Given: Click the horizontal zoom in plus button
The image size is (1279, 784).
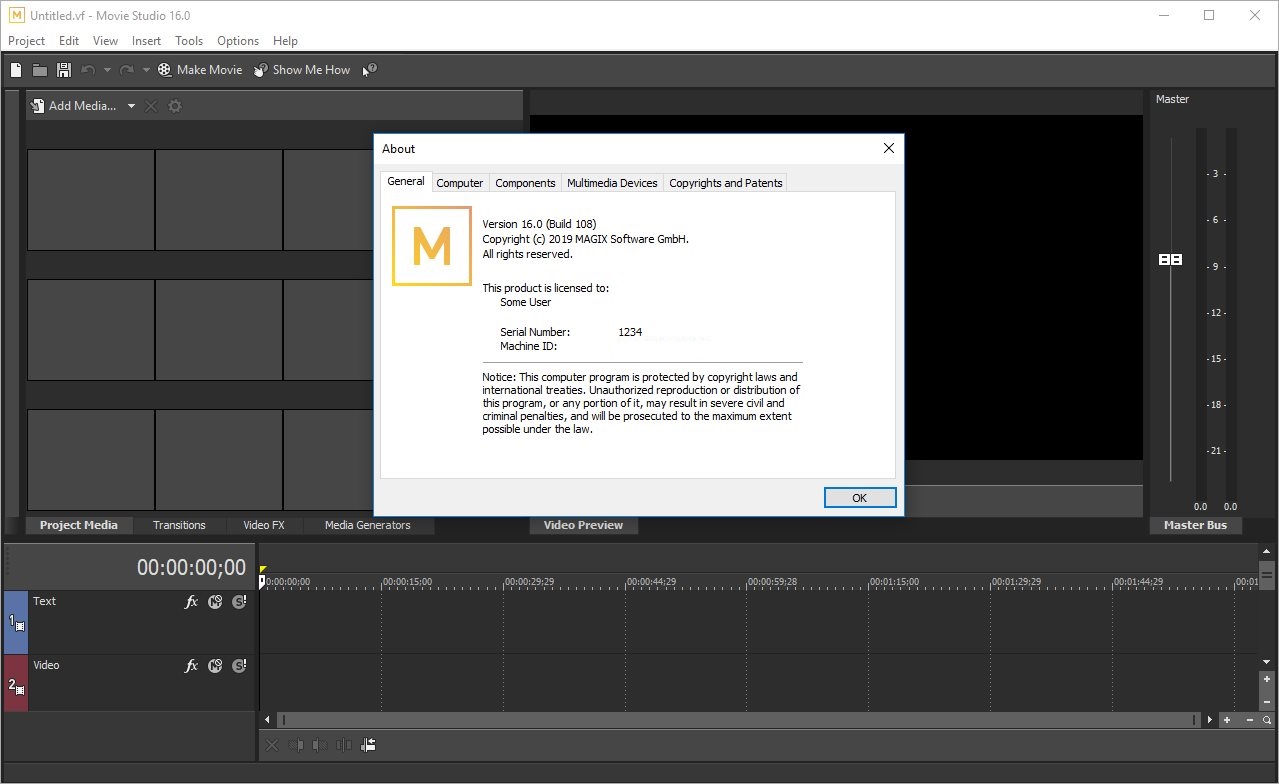Looking at the screenshot, I should click(1227, 720).
